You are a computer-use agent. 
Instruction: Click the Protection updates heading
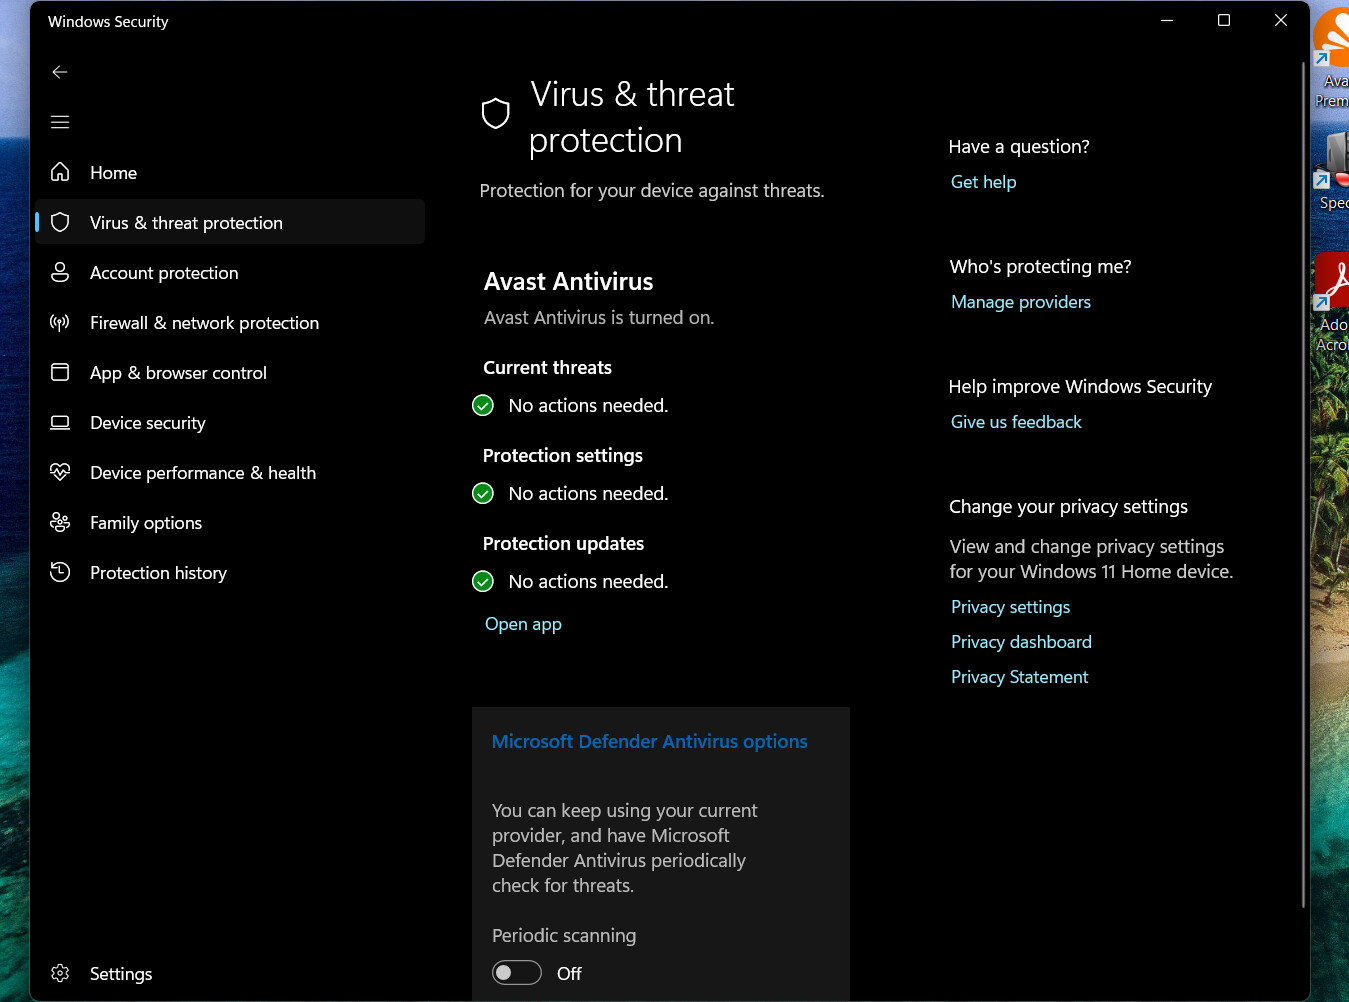coord(563,544)
